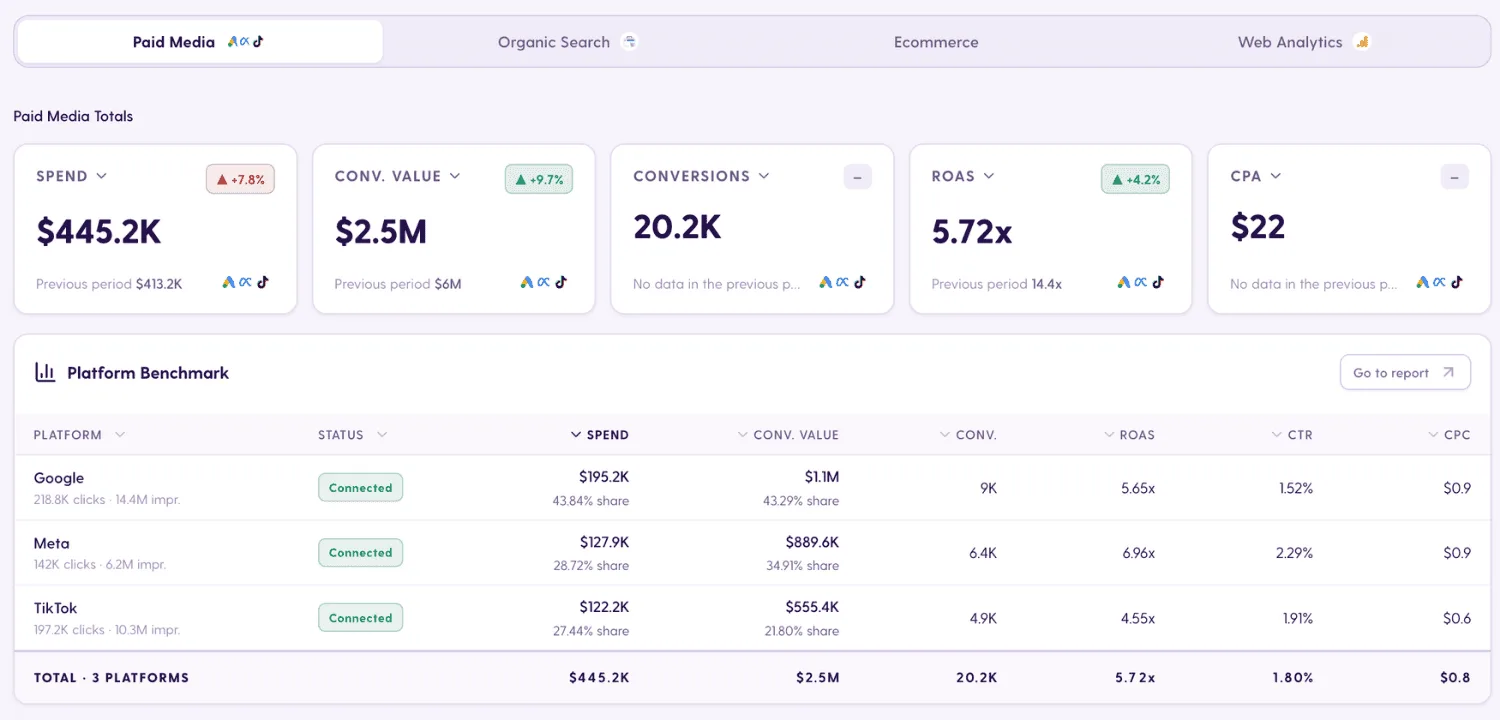Open the Organic Search tab
The height and width of the screenshot is (720, 1500).
pyautogui.click(x=568, y=42)
